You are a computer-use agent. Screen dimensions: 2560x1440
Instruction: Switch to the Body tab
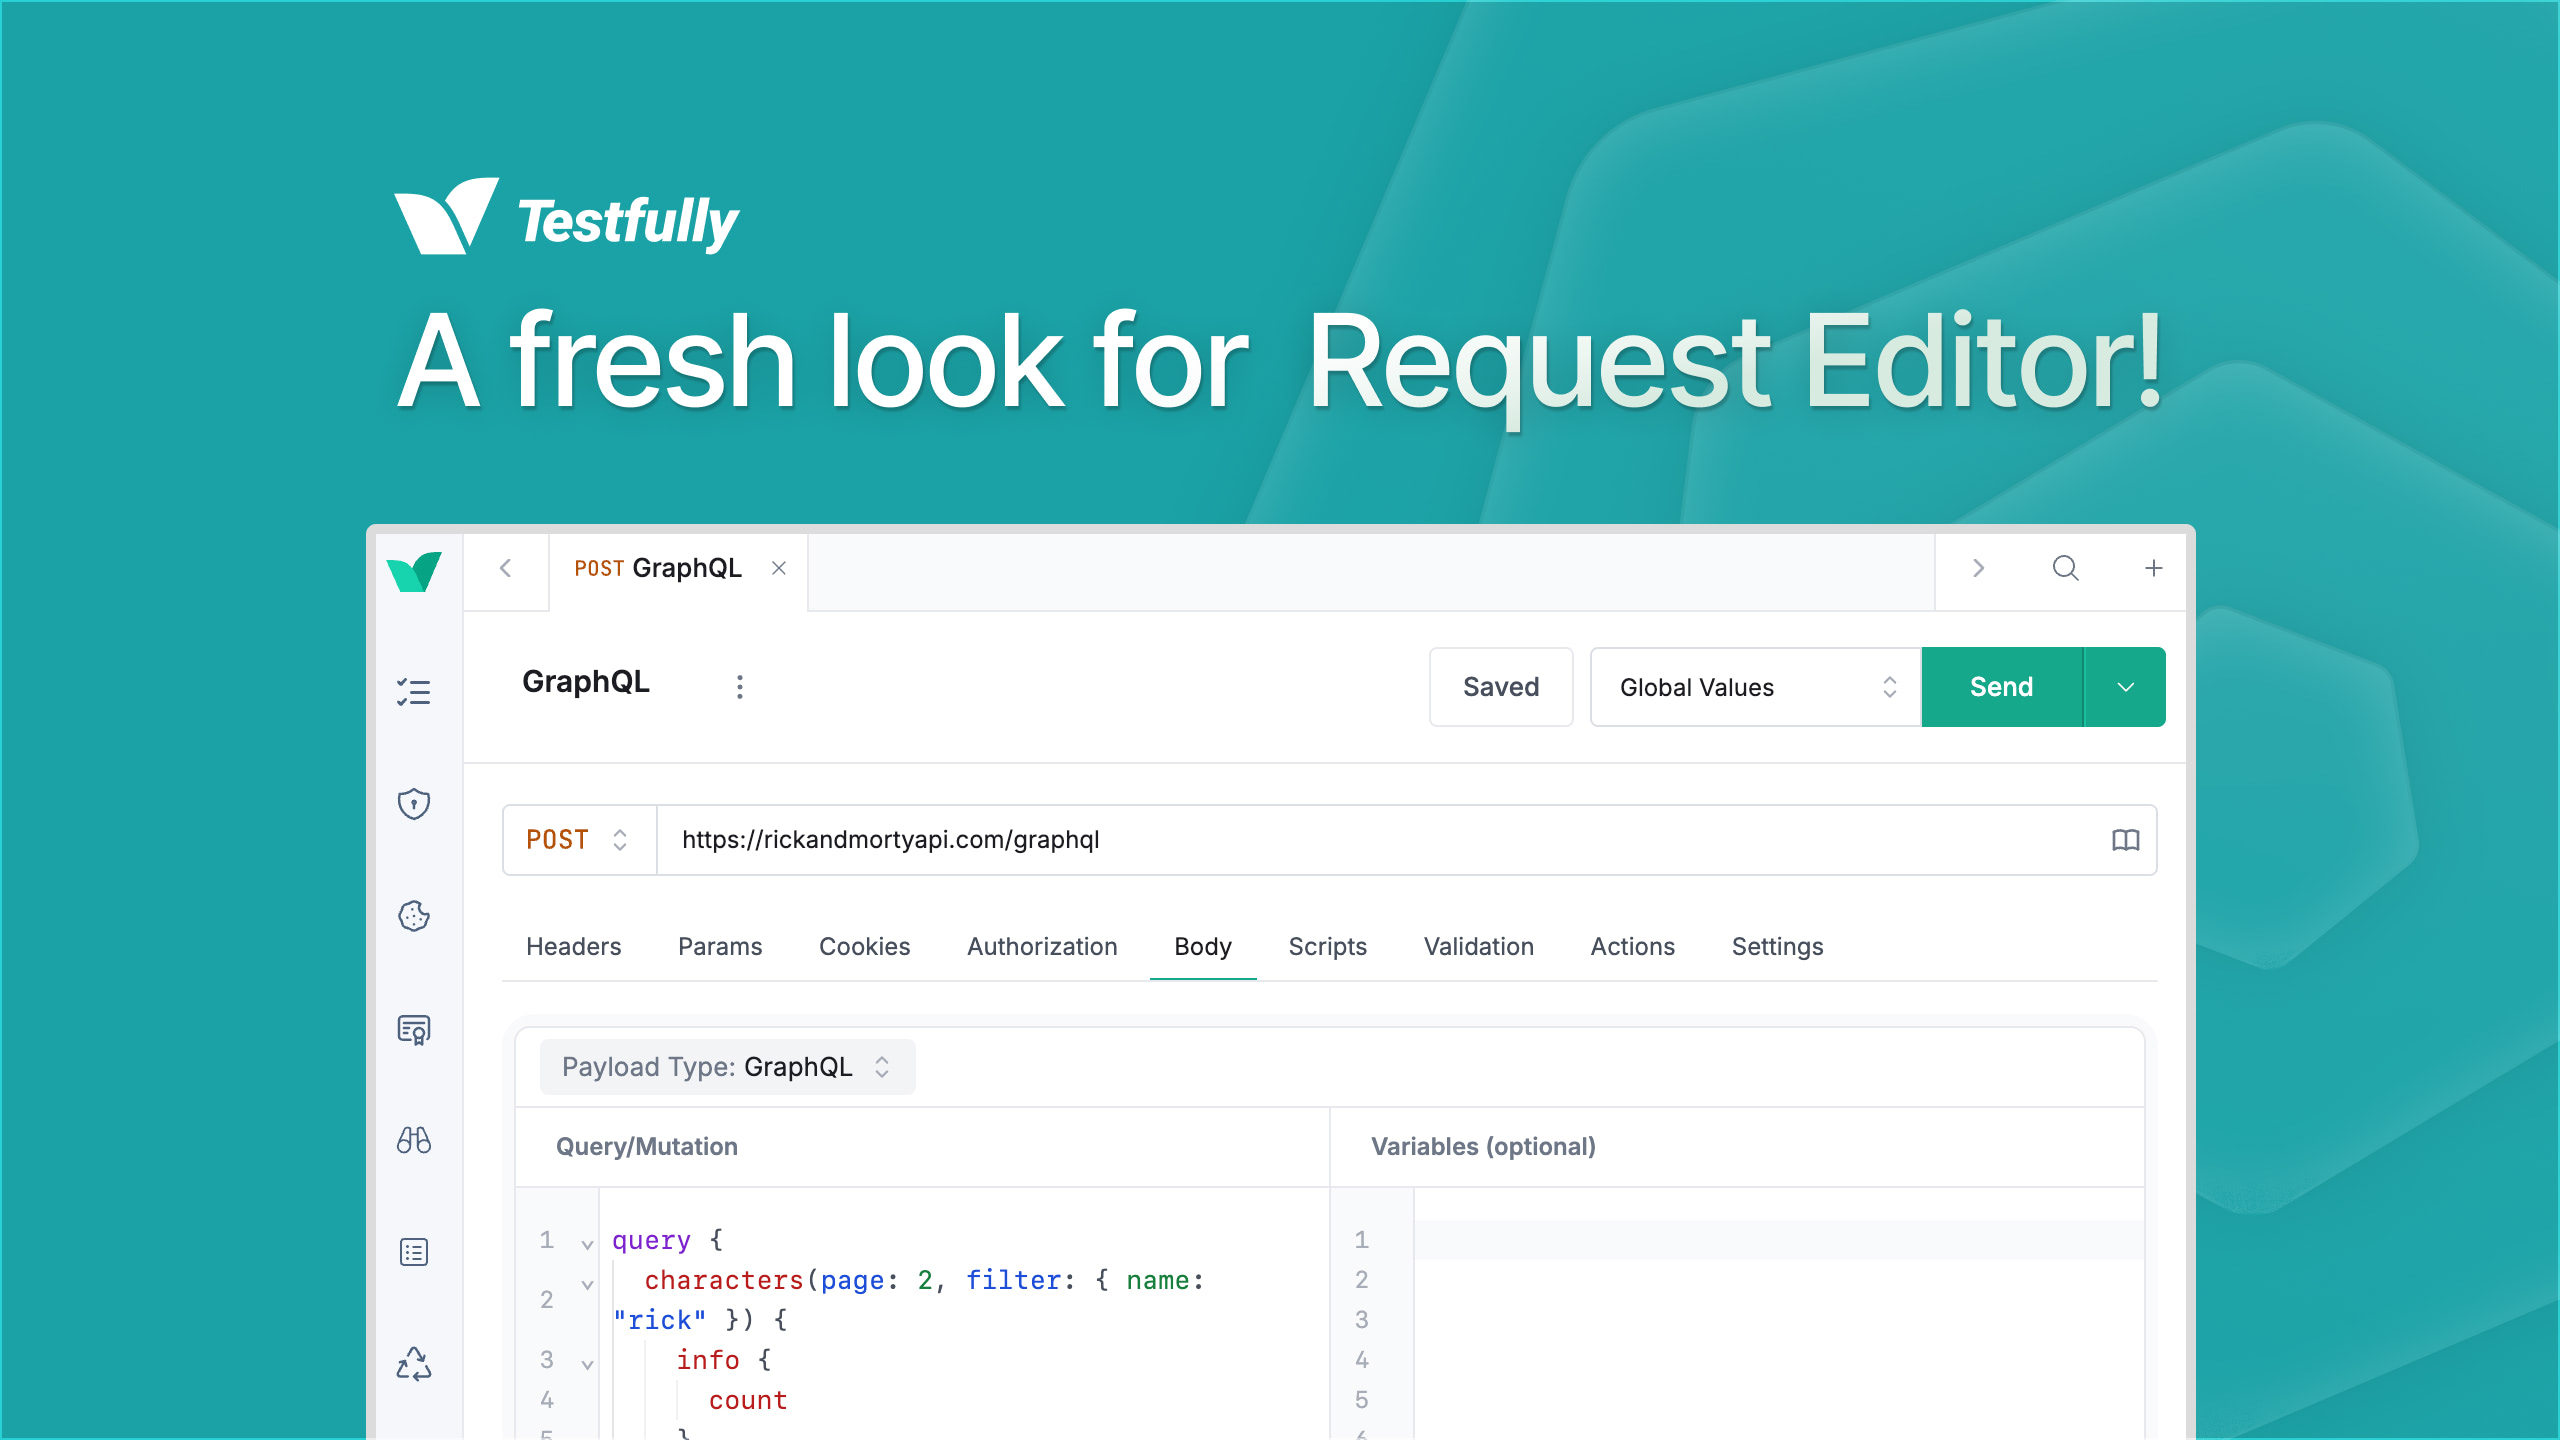(x=1203, y=947)
